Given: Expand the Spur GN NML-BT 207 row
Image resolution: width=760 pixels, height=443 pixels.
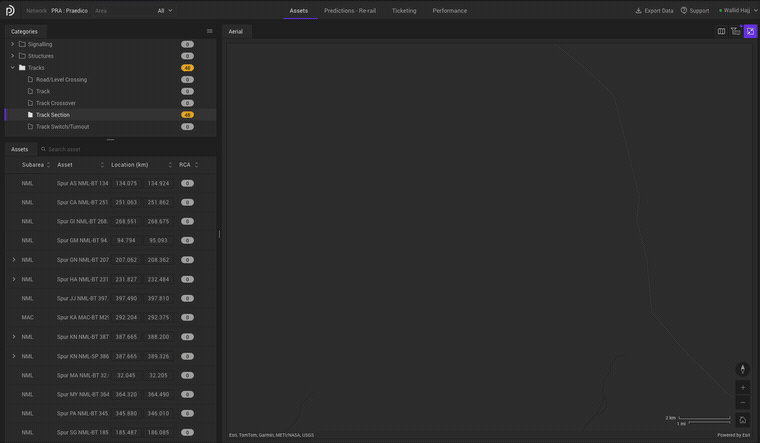Looking at the screenshot, I should pyautogui.click(x=14, y=260).
